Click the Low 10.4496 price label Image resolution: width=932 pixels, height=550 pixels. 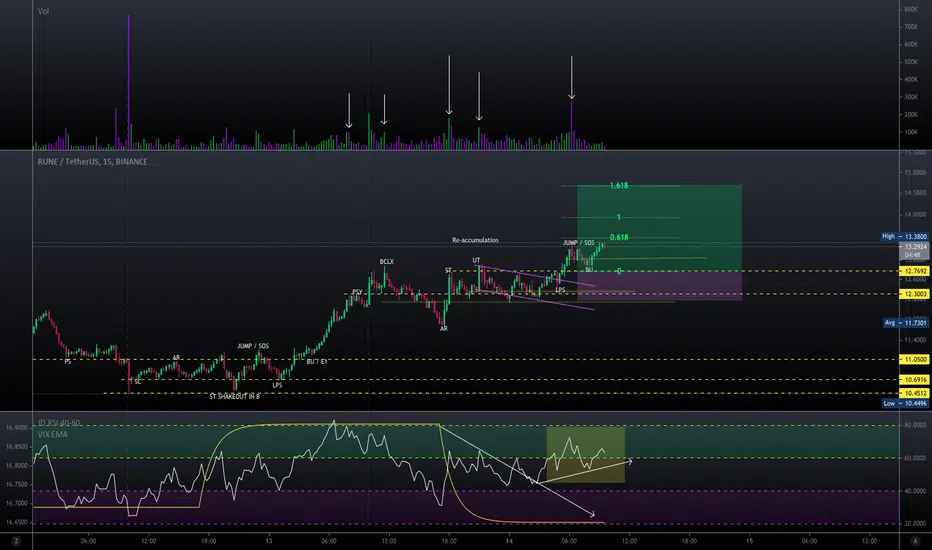(x=905, y=403)
